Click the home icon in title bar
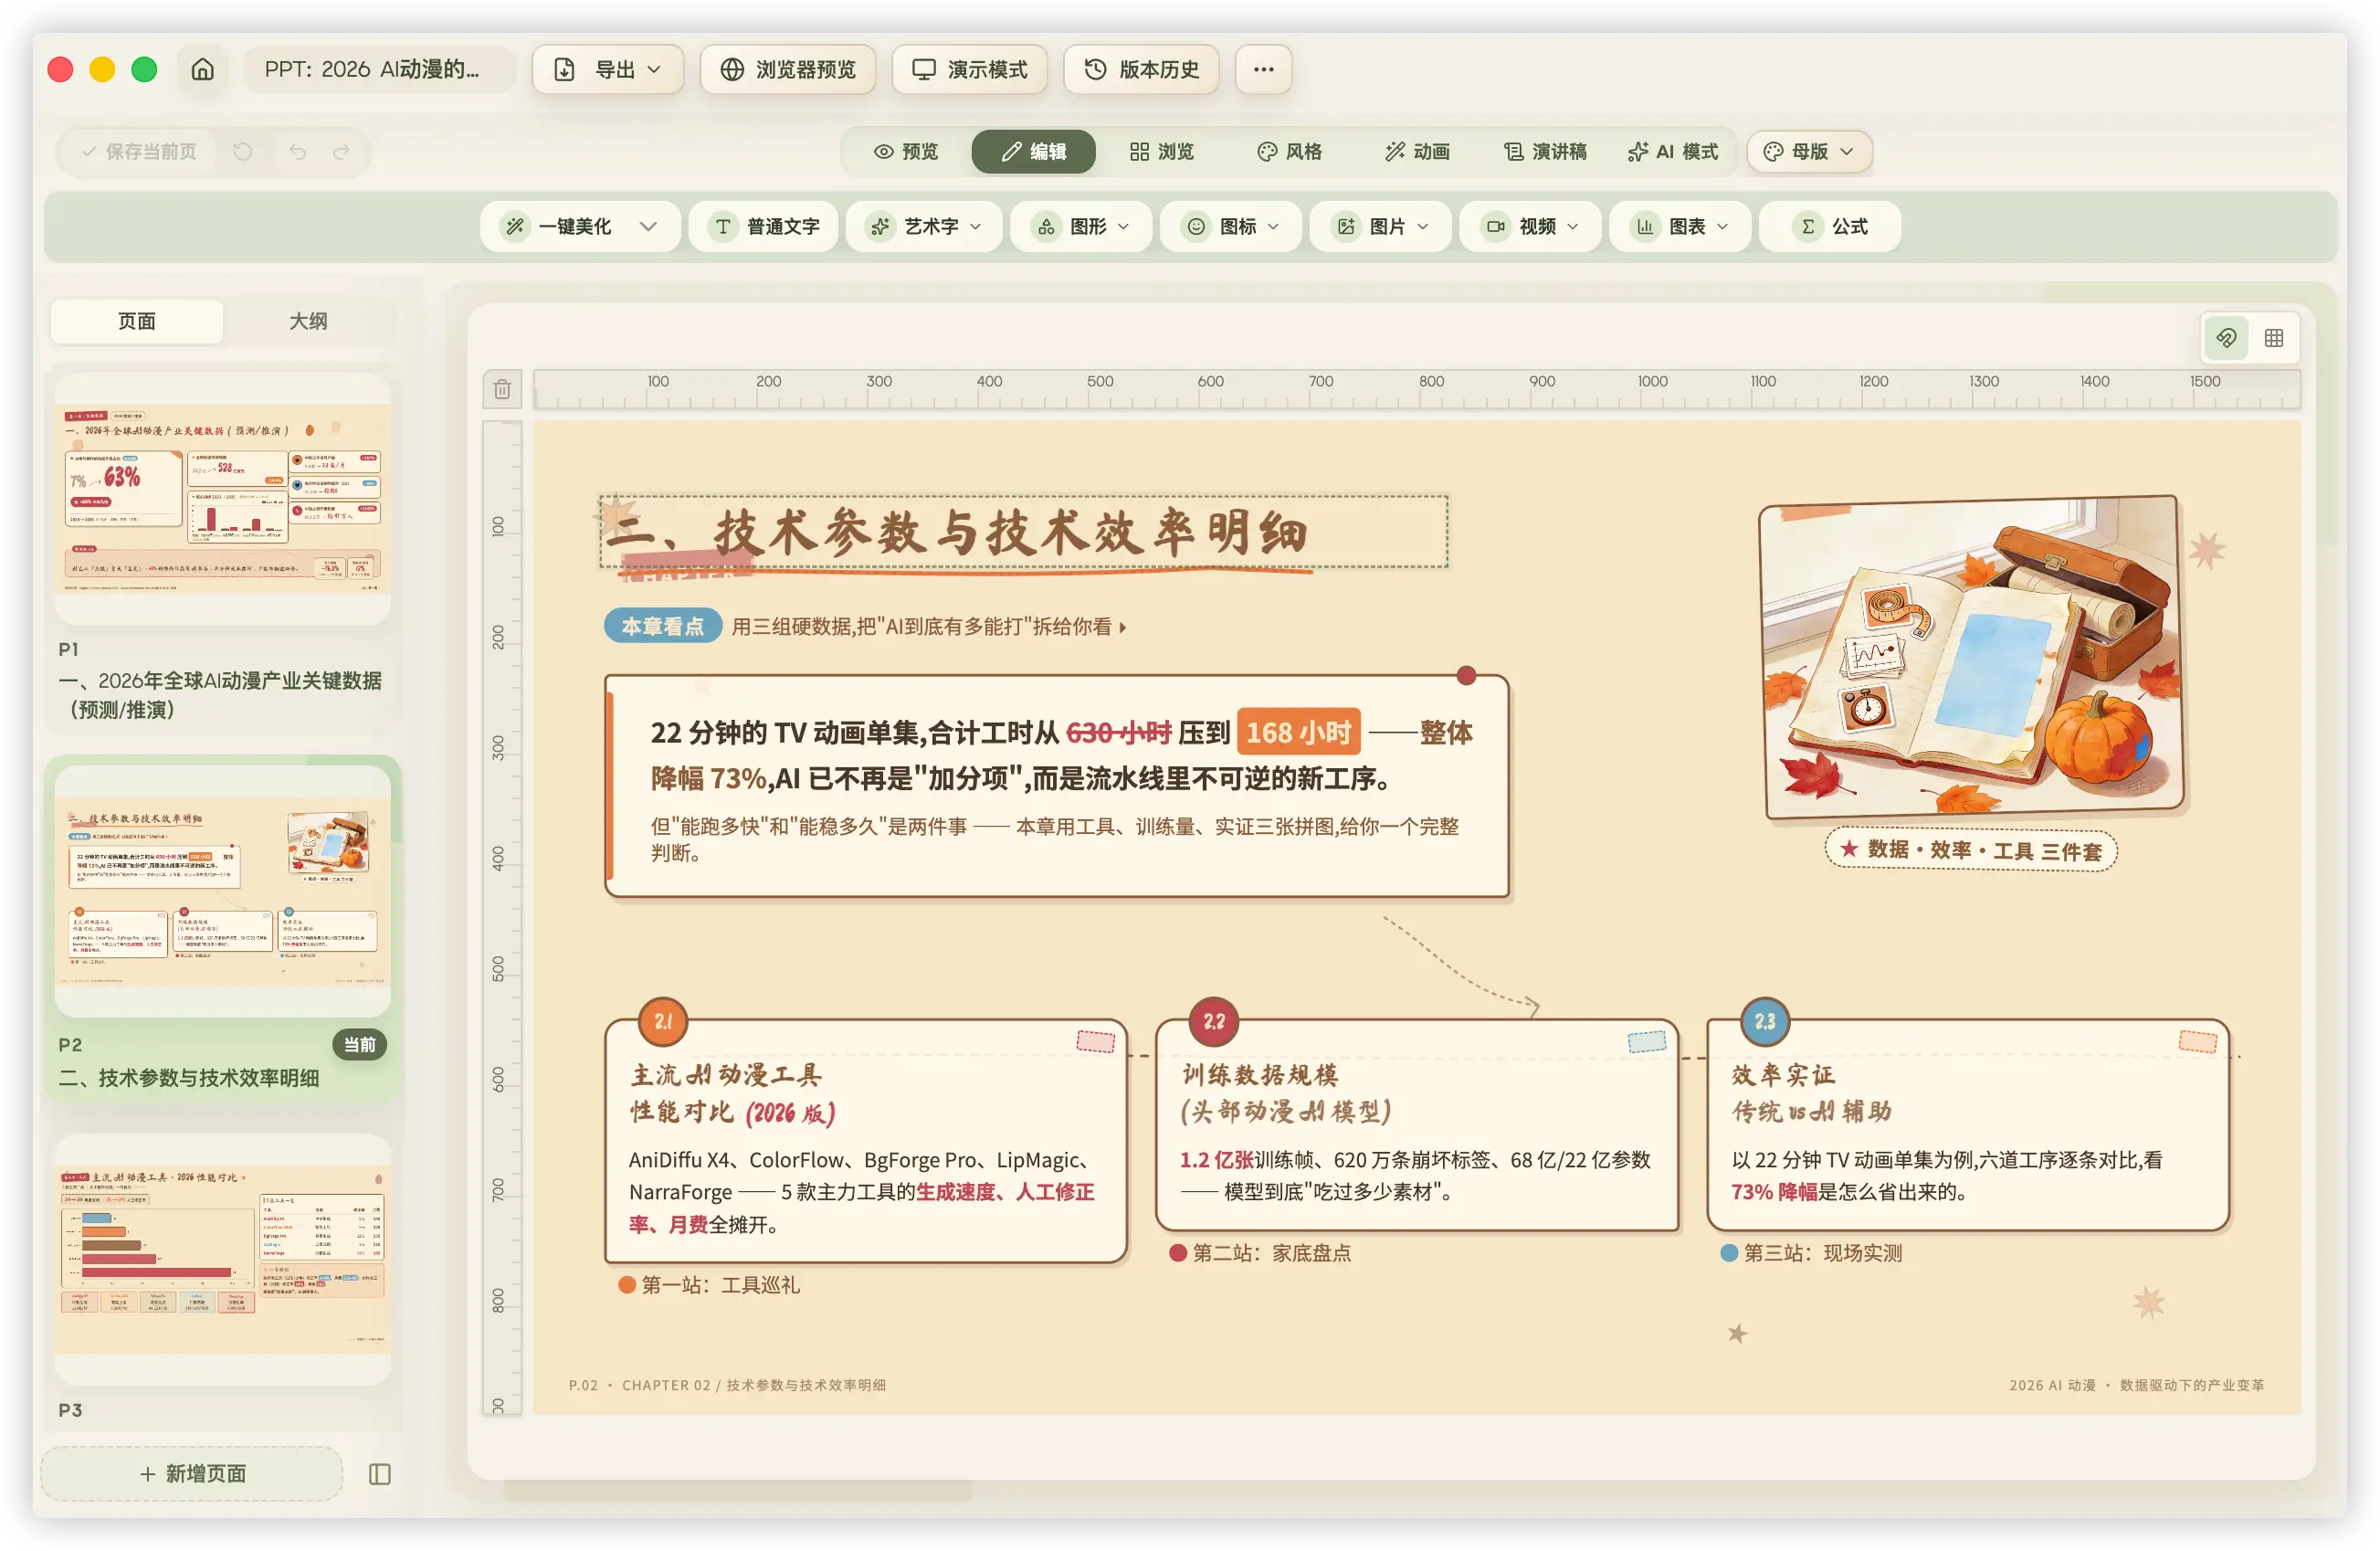The image size is (2380, 1551). click(203, 69)
